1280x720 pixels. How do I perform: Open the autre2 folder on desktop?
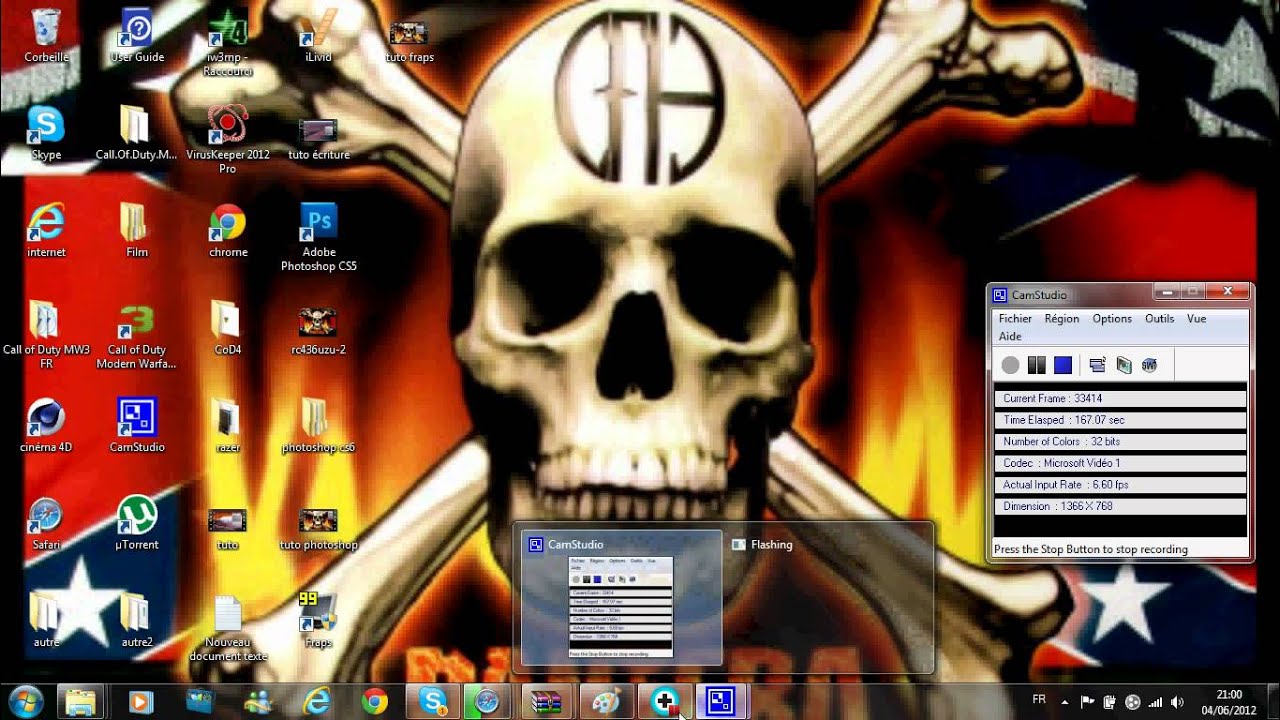[137, 620]
